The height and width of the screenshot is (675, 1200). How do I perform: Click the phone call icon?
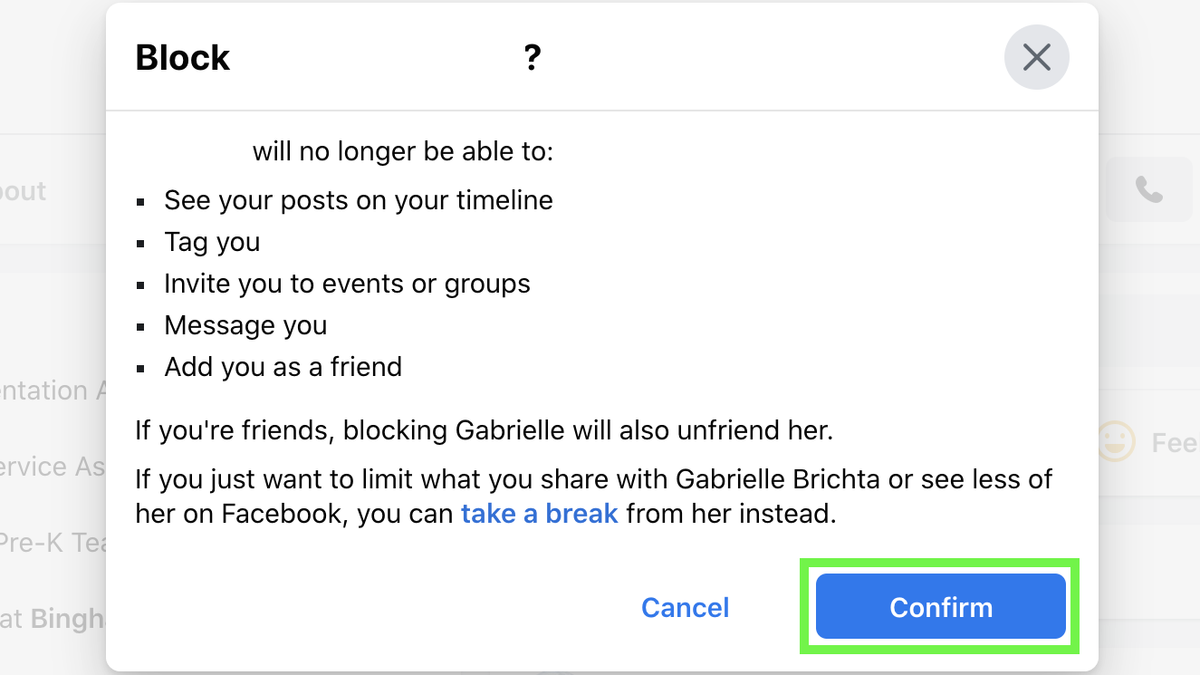[x=1148, y=189]
